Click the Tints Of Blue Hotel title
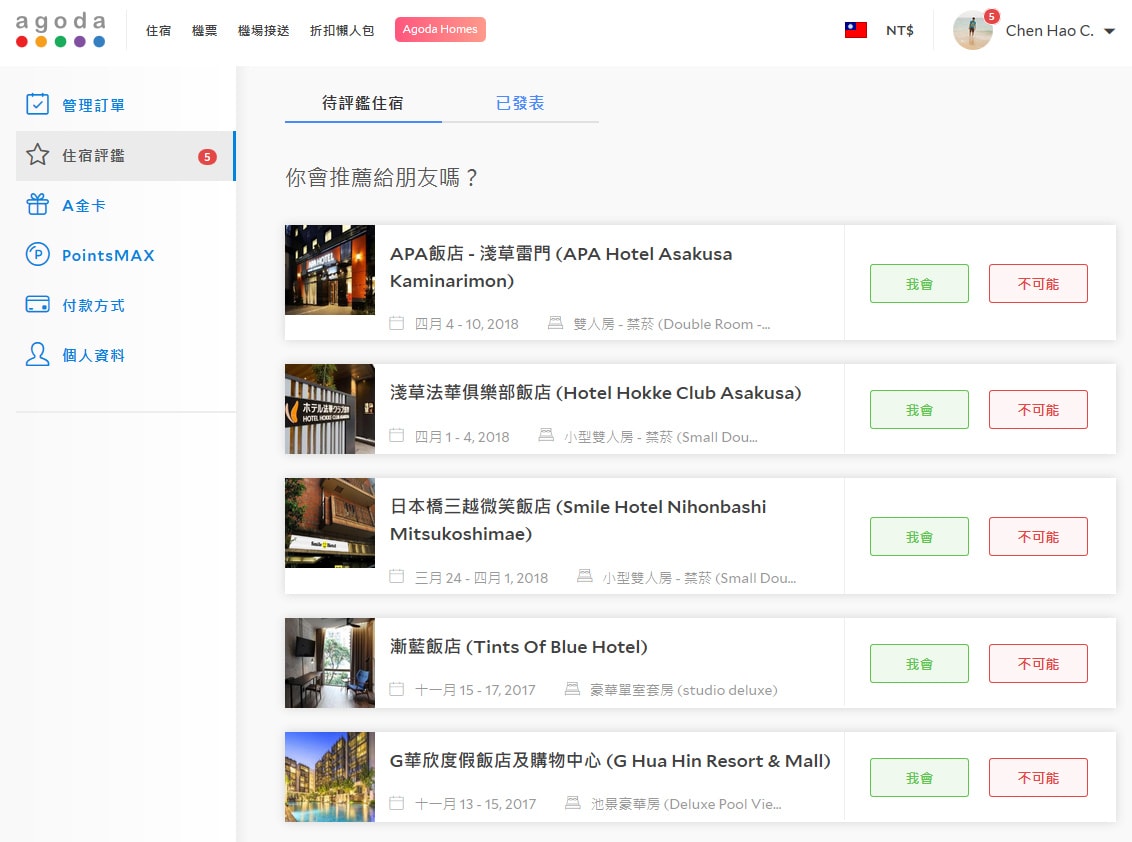 point(518,647)
